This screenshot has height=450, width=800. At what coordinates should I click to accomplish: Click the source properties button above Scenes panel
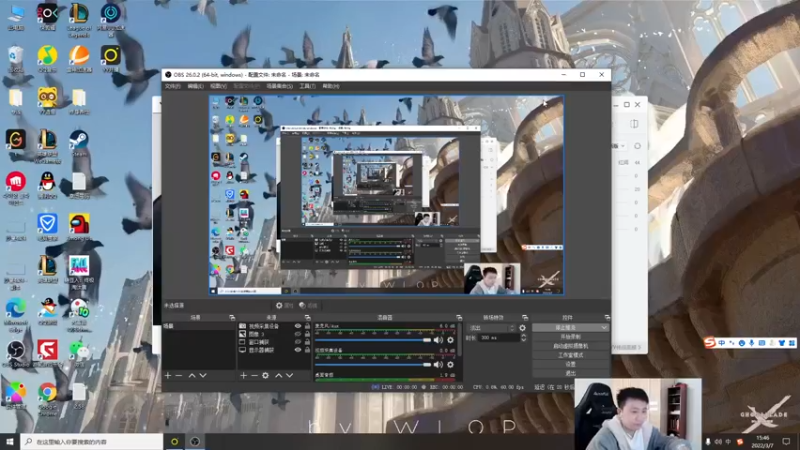pos(285,306)
